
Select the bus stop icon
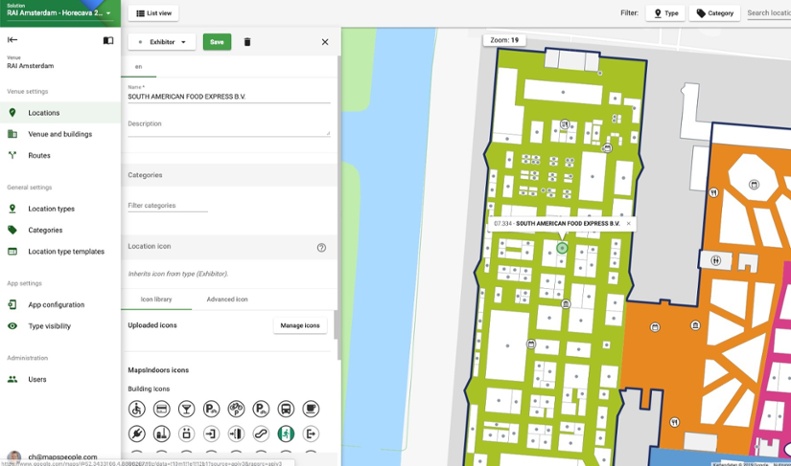click(x=286, y=409)
